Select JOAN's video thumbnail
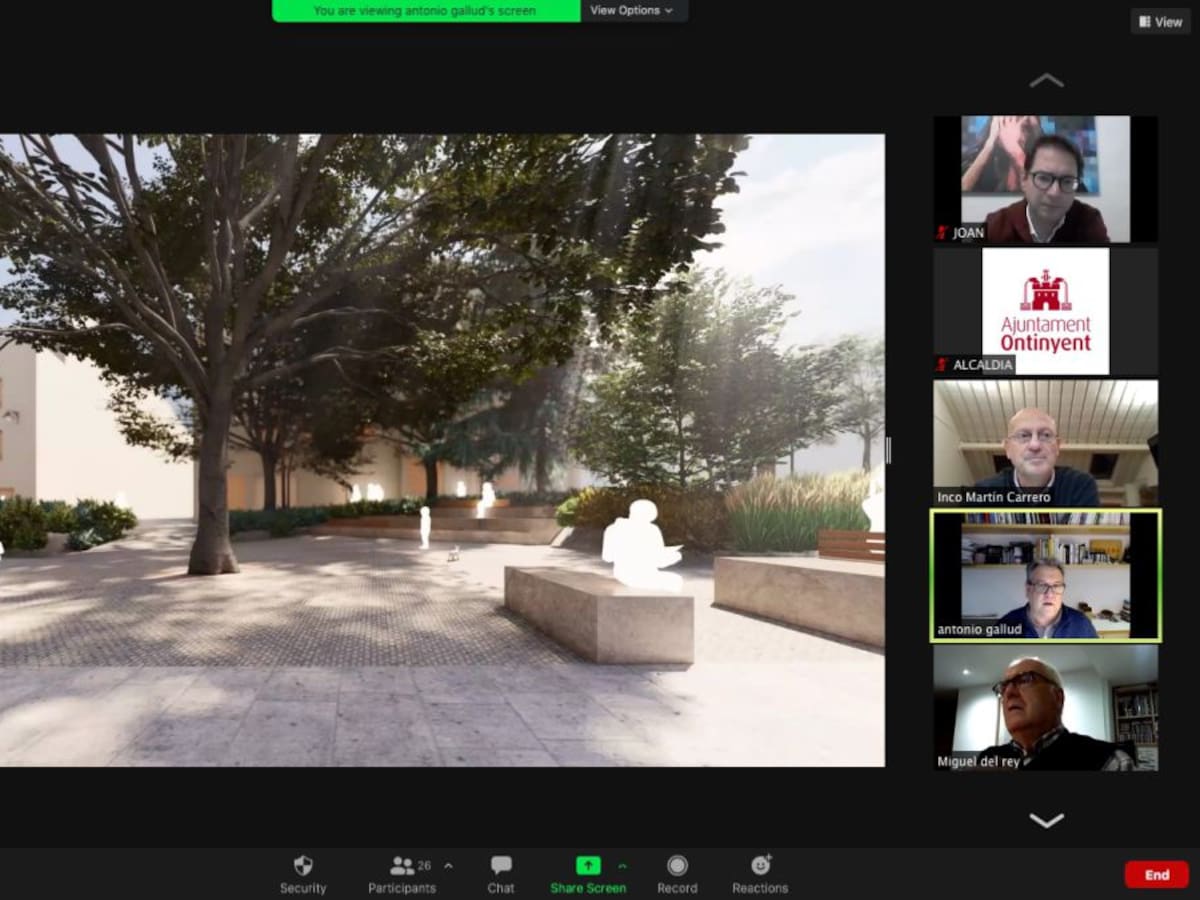The width and height of the screenshot is (1200, 900). click(x=1045, y=178)
